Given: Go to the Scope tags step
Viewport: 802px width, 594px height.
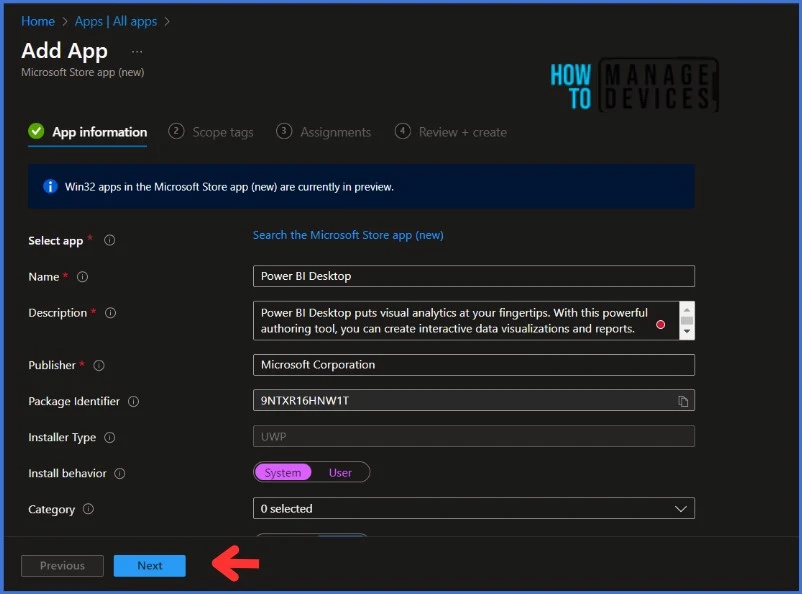Looking at the screenshot, I should click(211, 132).
